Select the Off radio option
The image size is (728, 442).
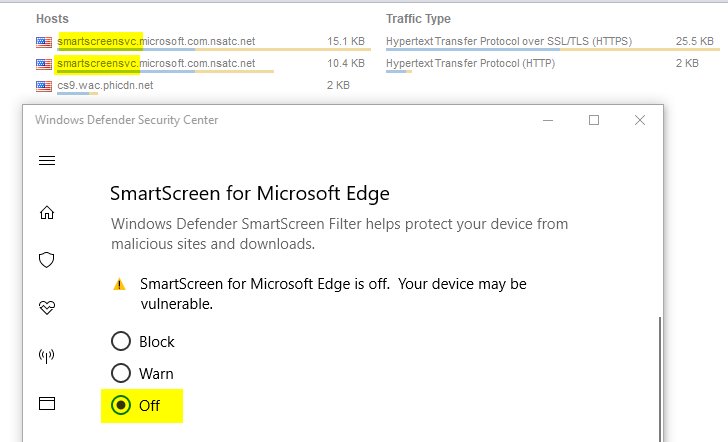click(x=121, y=405)
